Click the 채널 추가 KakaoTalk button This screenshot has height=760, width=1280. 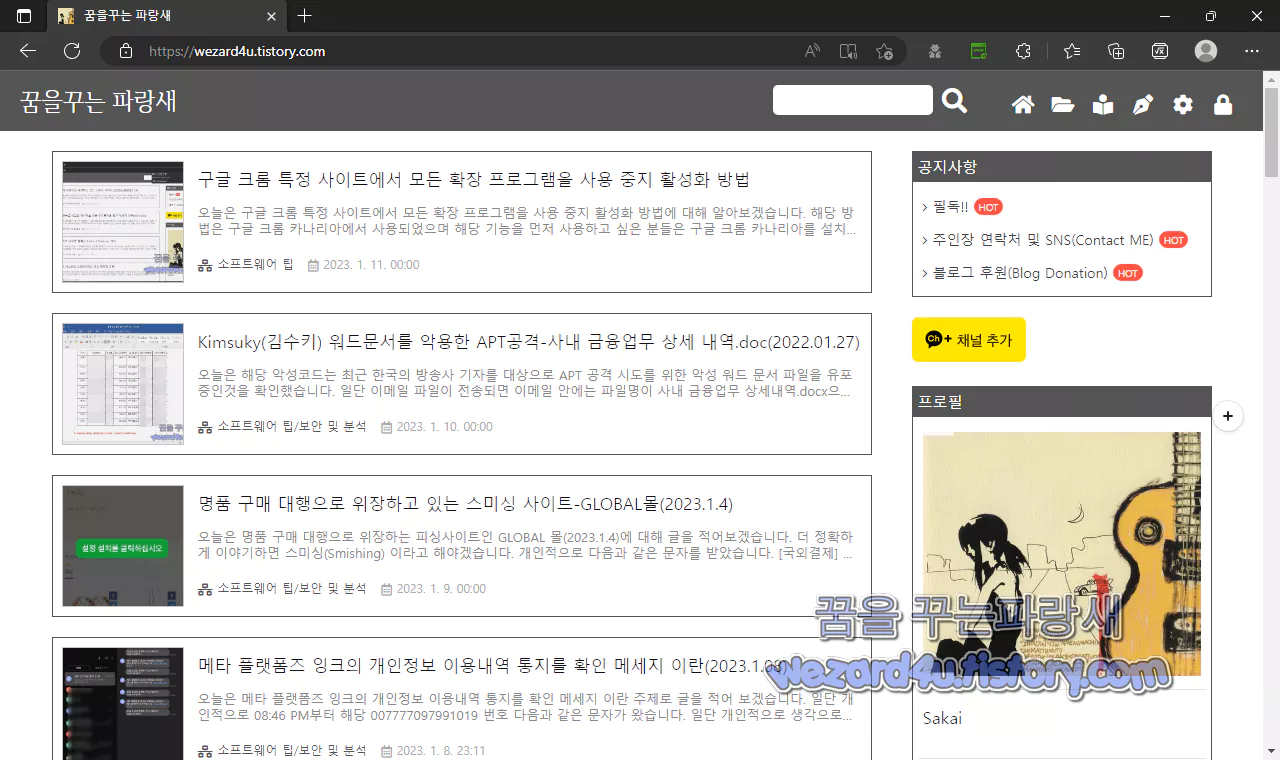[x=968, y=340]
